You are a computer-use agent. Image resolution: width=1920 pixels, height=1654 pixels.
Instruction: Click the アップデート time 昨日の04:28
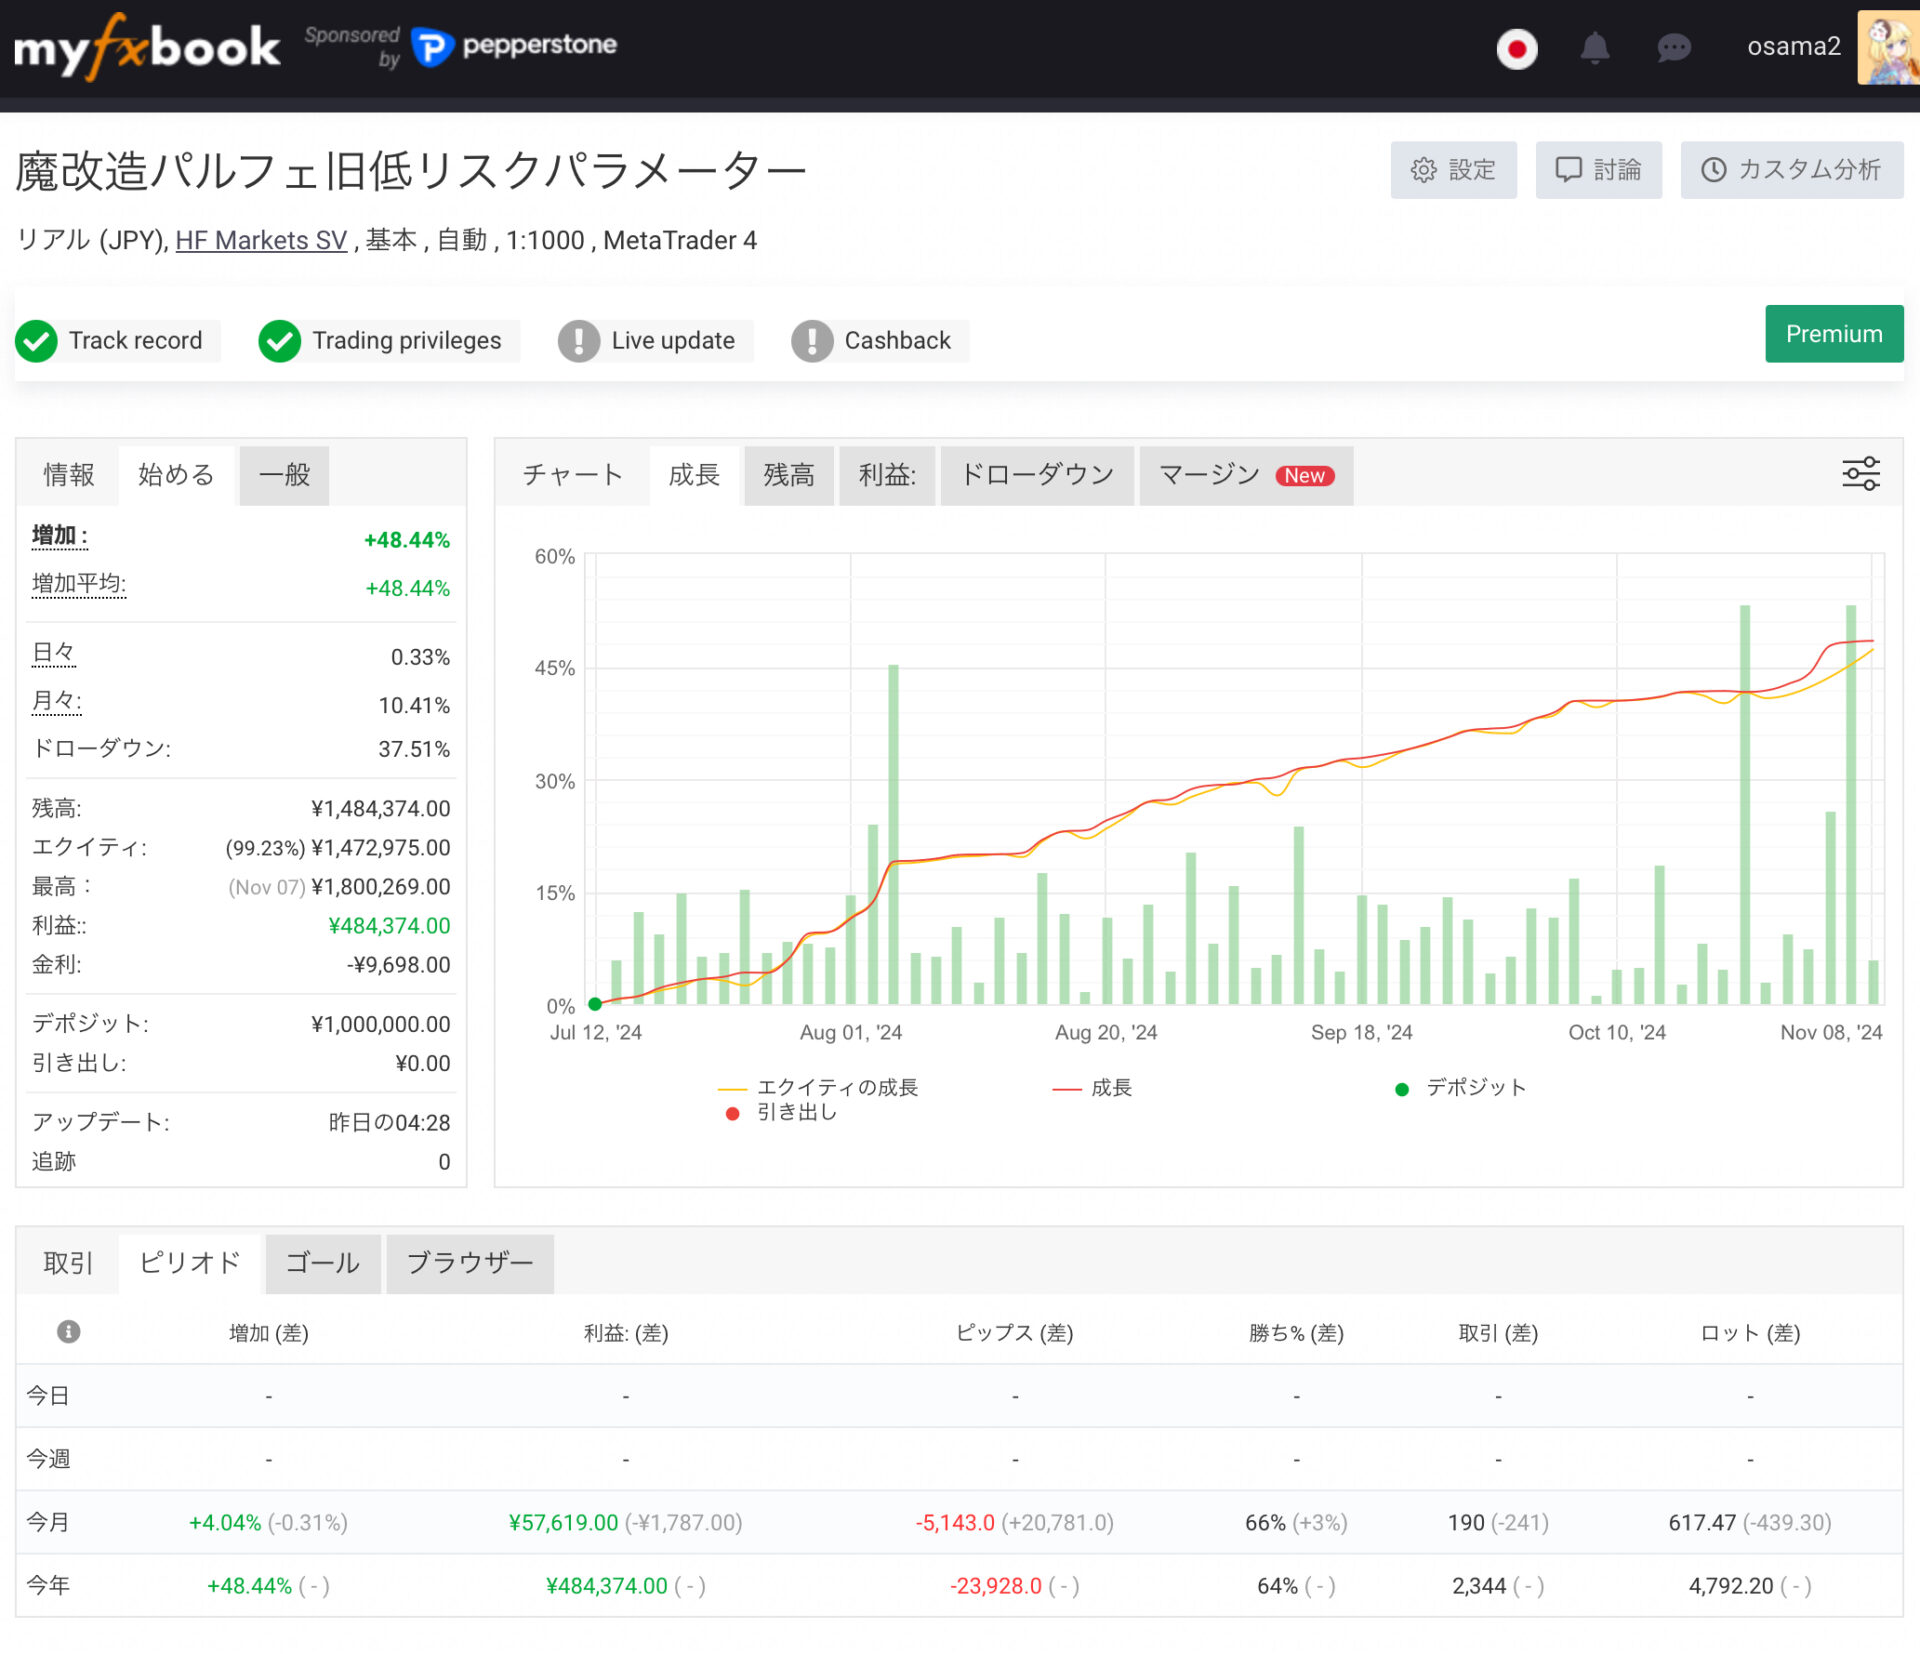[x=389, y=1122]
